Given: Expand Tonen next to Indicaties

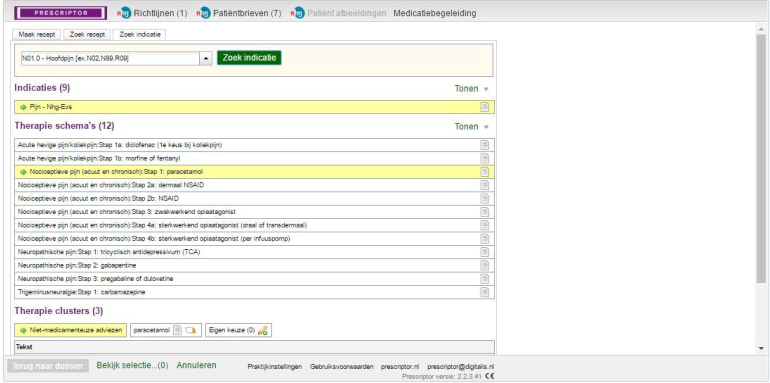Looking at the screenshot, I should pos(471,89).
